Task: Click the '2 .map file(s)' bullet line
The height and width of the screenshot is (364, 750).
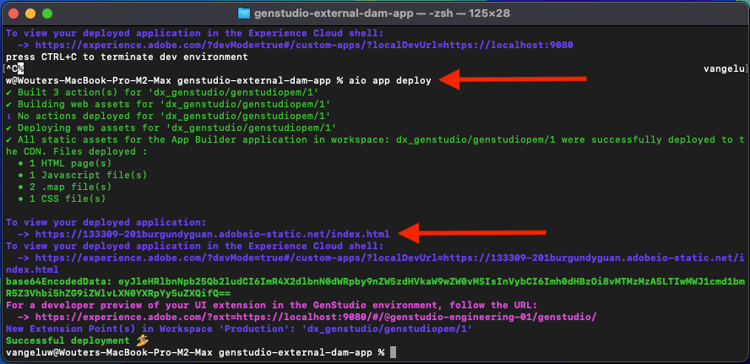Action: (x=64, y=187)
